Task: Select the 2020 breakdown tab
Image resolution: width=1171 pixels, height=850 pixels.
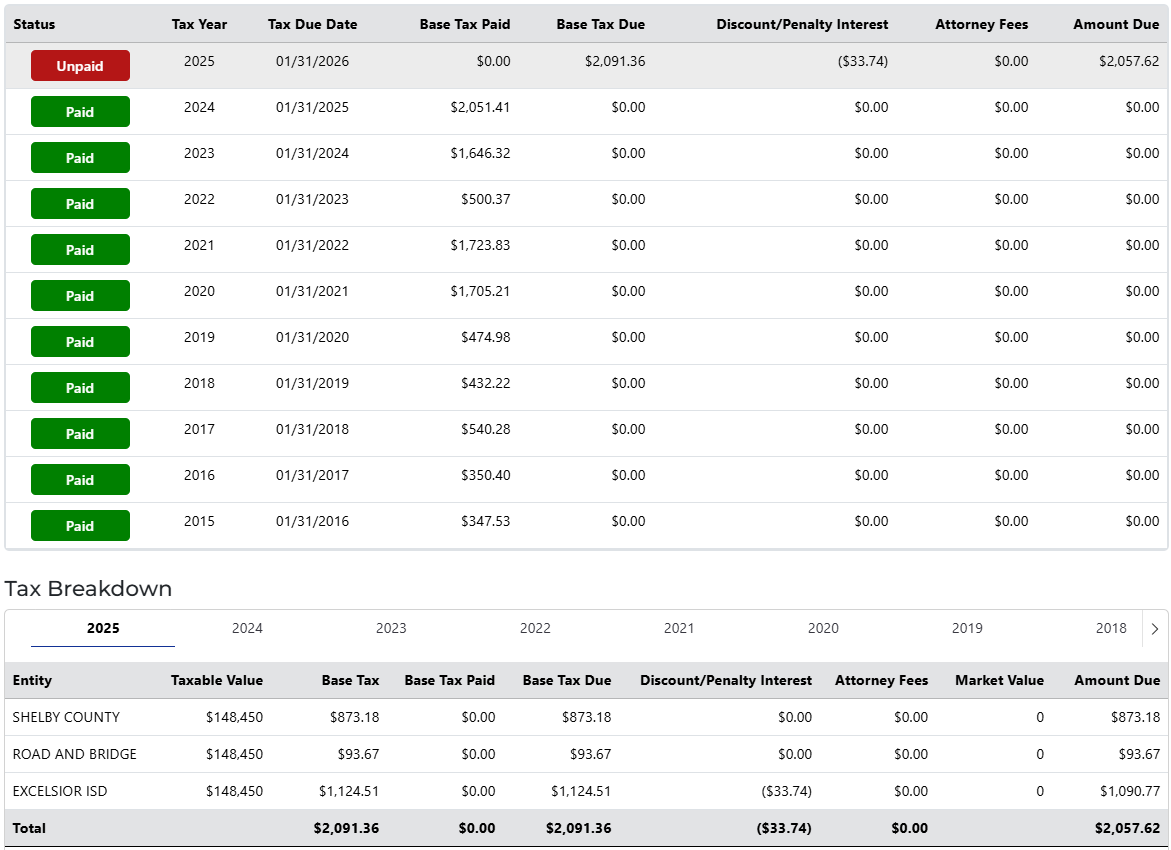Action: [x=823, y=628]
